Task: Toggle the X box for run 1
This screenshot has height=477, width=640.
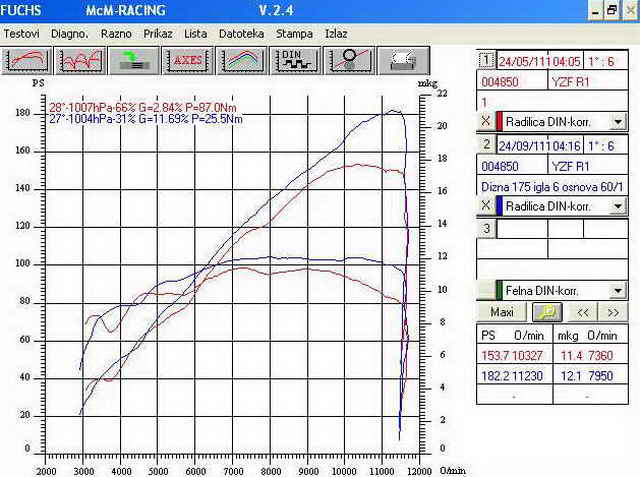Action: coord(485,121)
